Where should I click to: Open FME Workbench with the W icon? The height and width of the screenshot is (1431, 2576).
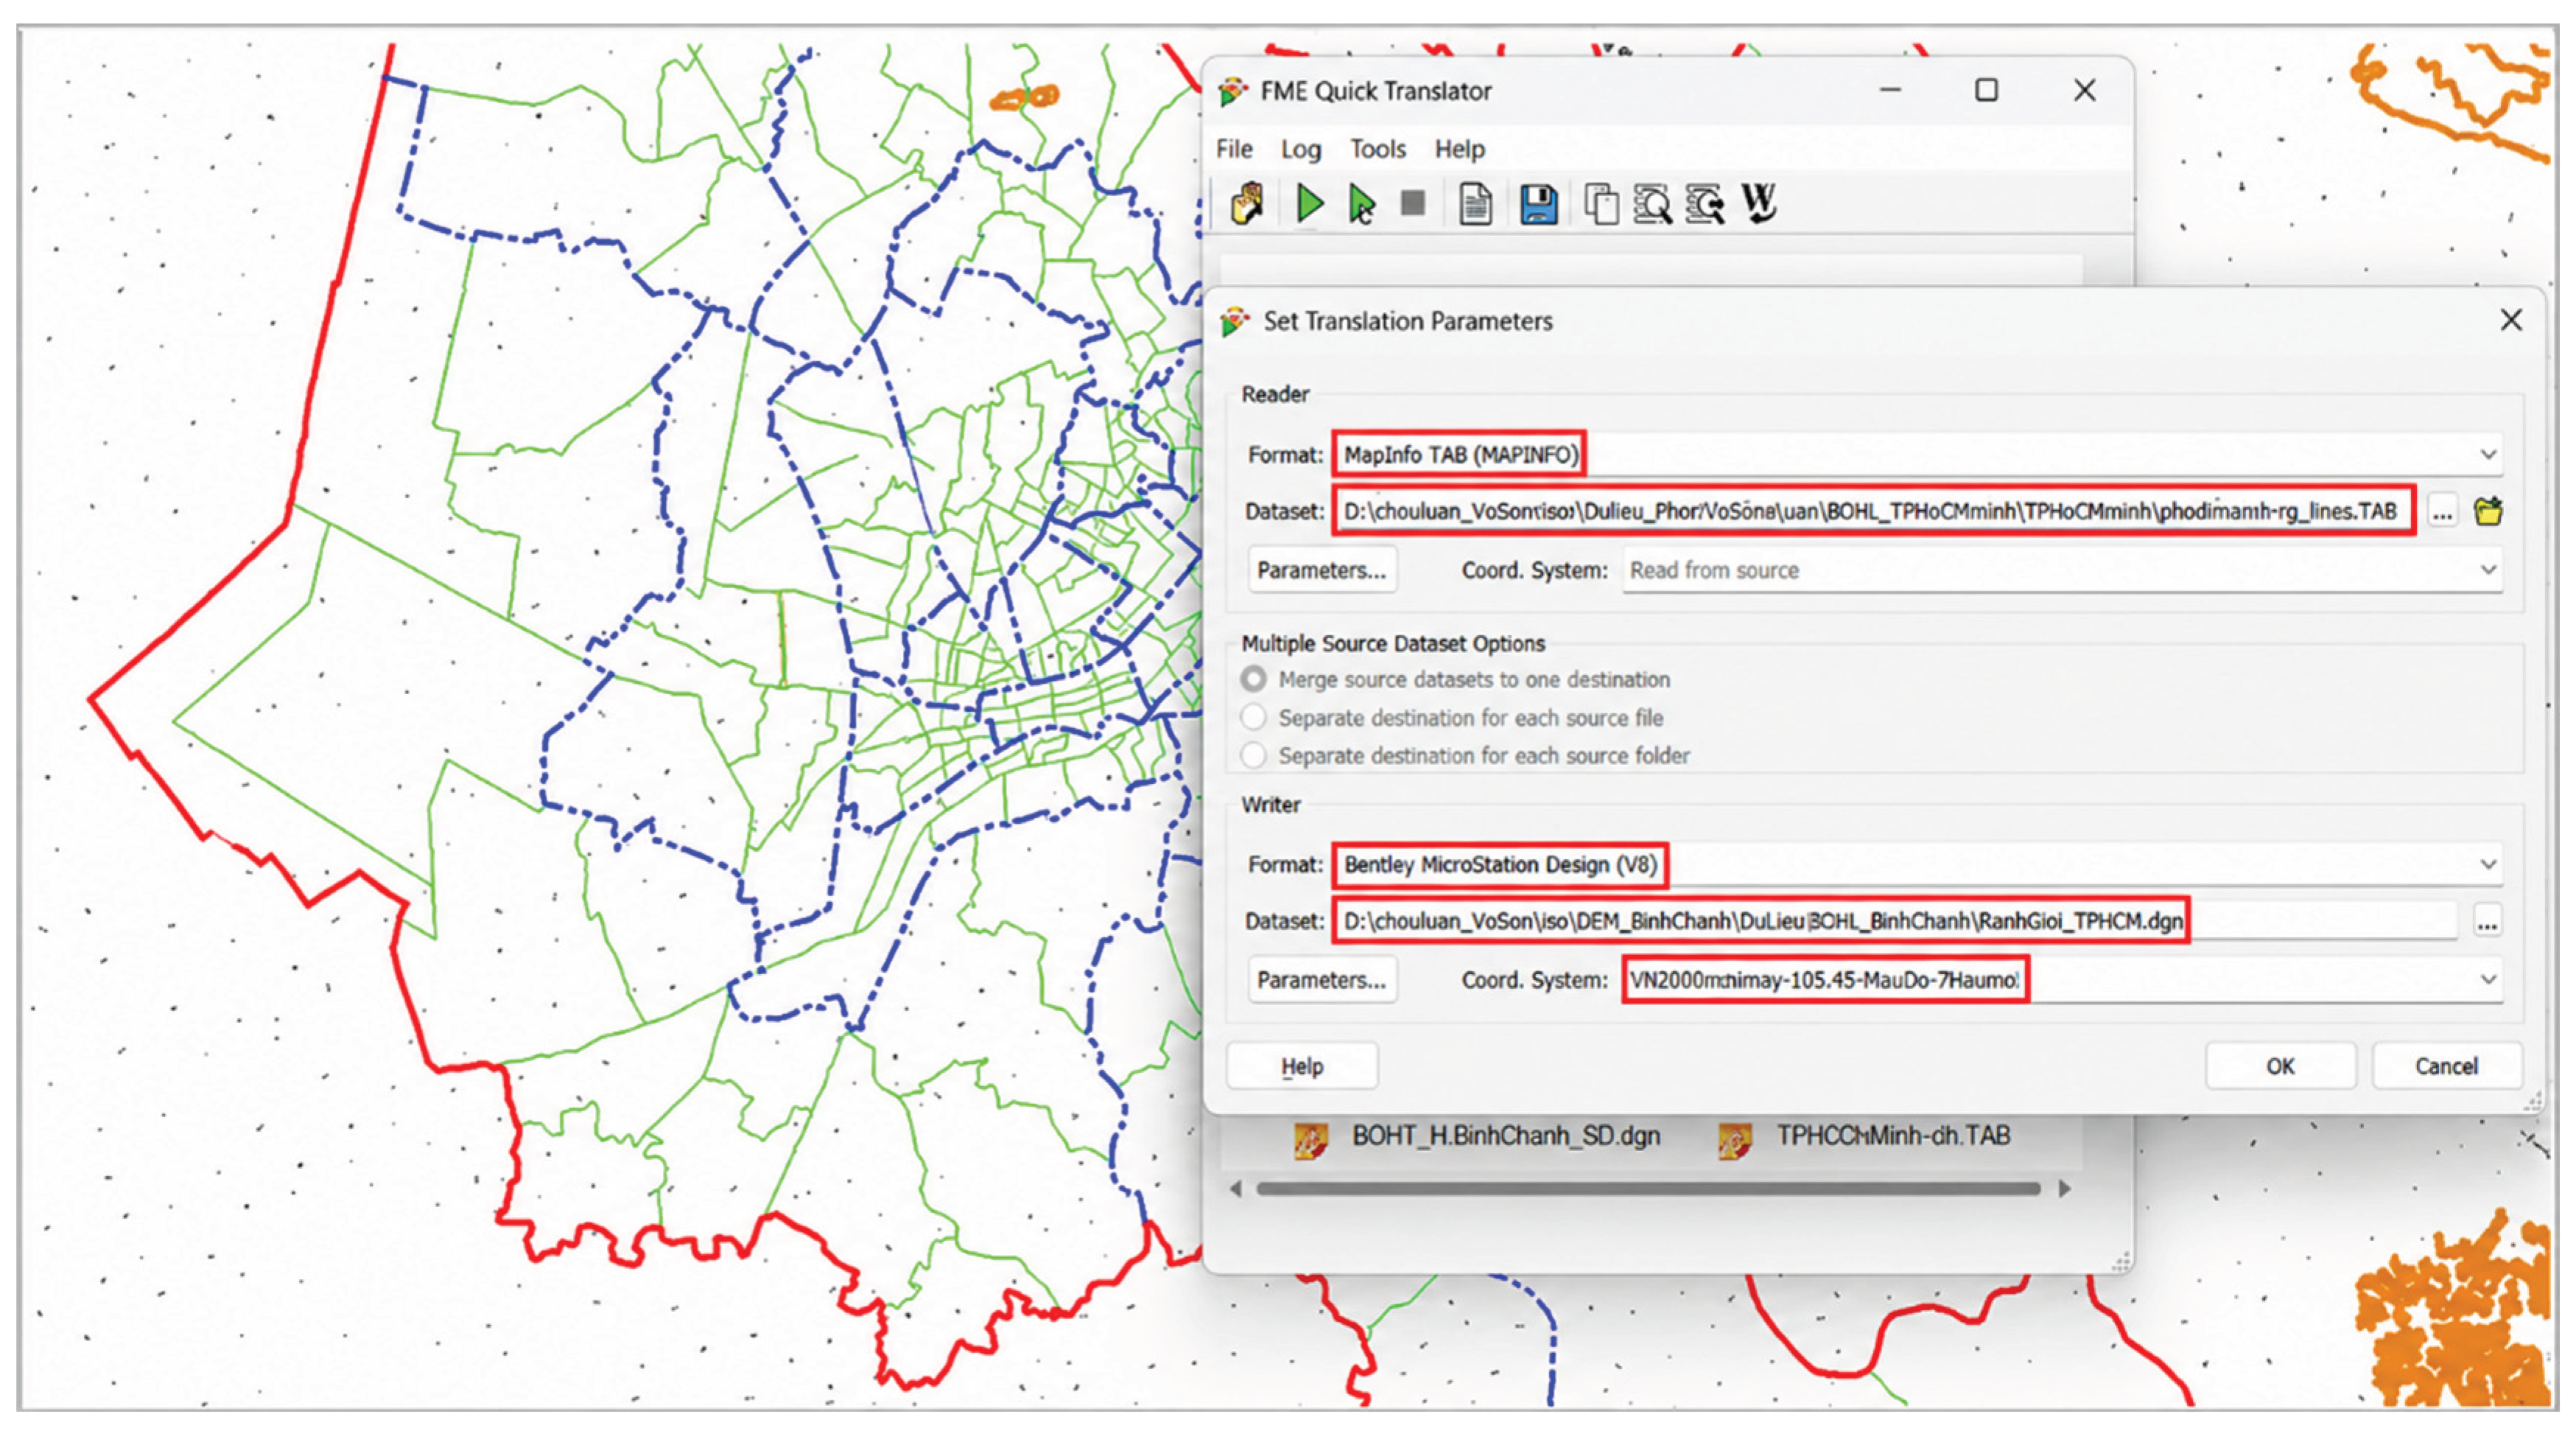(1759, 204)
